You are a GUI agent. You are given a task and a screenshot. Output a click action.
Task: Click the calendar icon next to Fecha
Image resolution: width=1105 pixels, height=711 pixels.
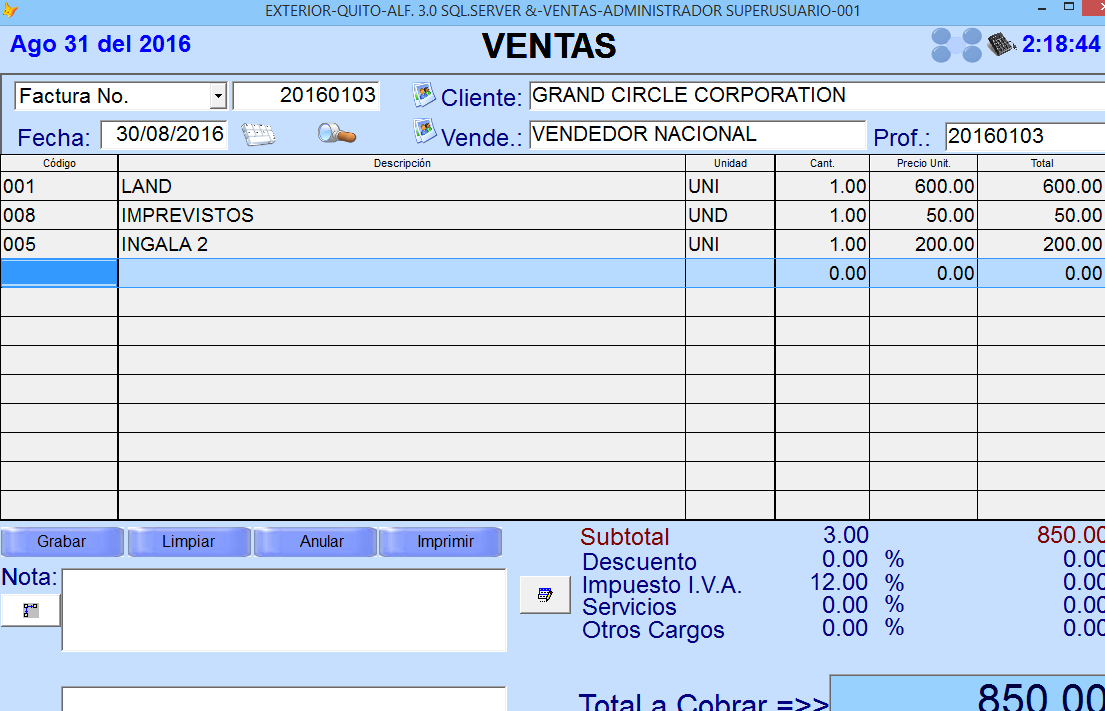point(258,135)
